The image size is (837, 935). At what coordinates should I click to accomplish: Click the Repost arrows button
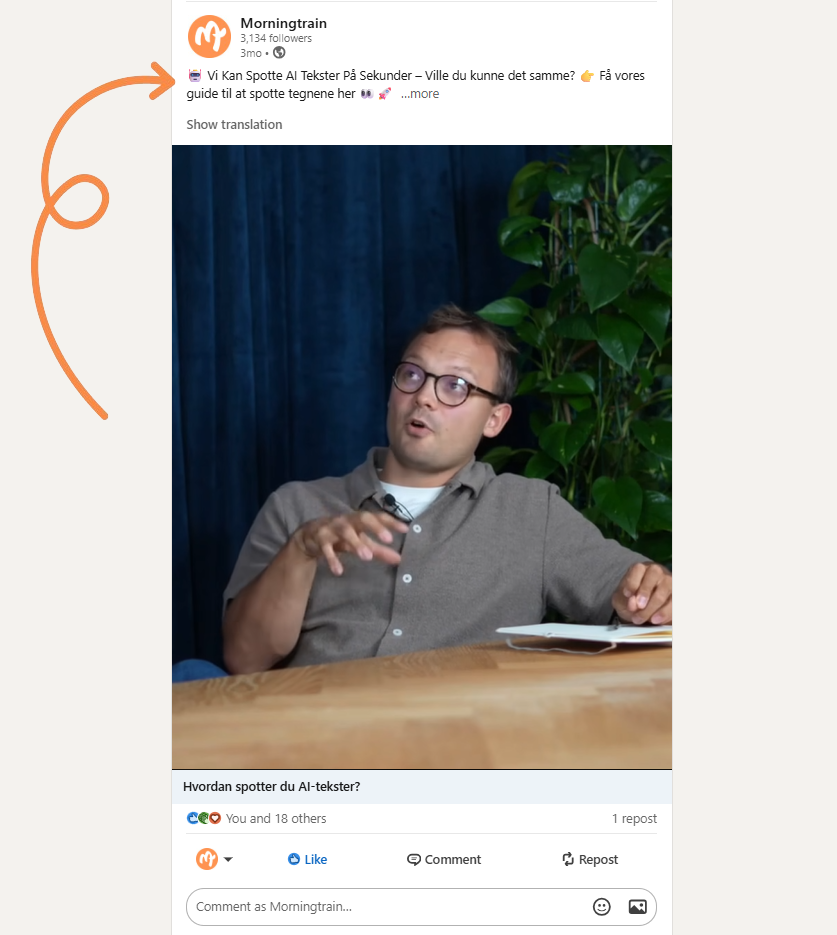click(x=590, y=859)
